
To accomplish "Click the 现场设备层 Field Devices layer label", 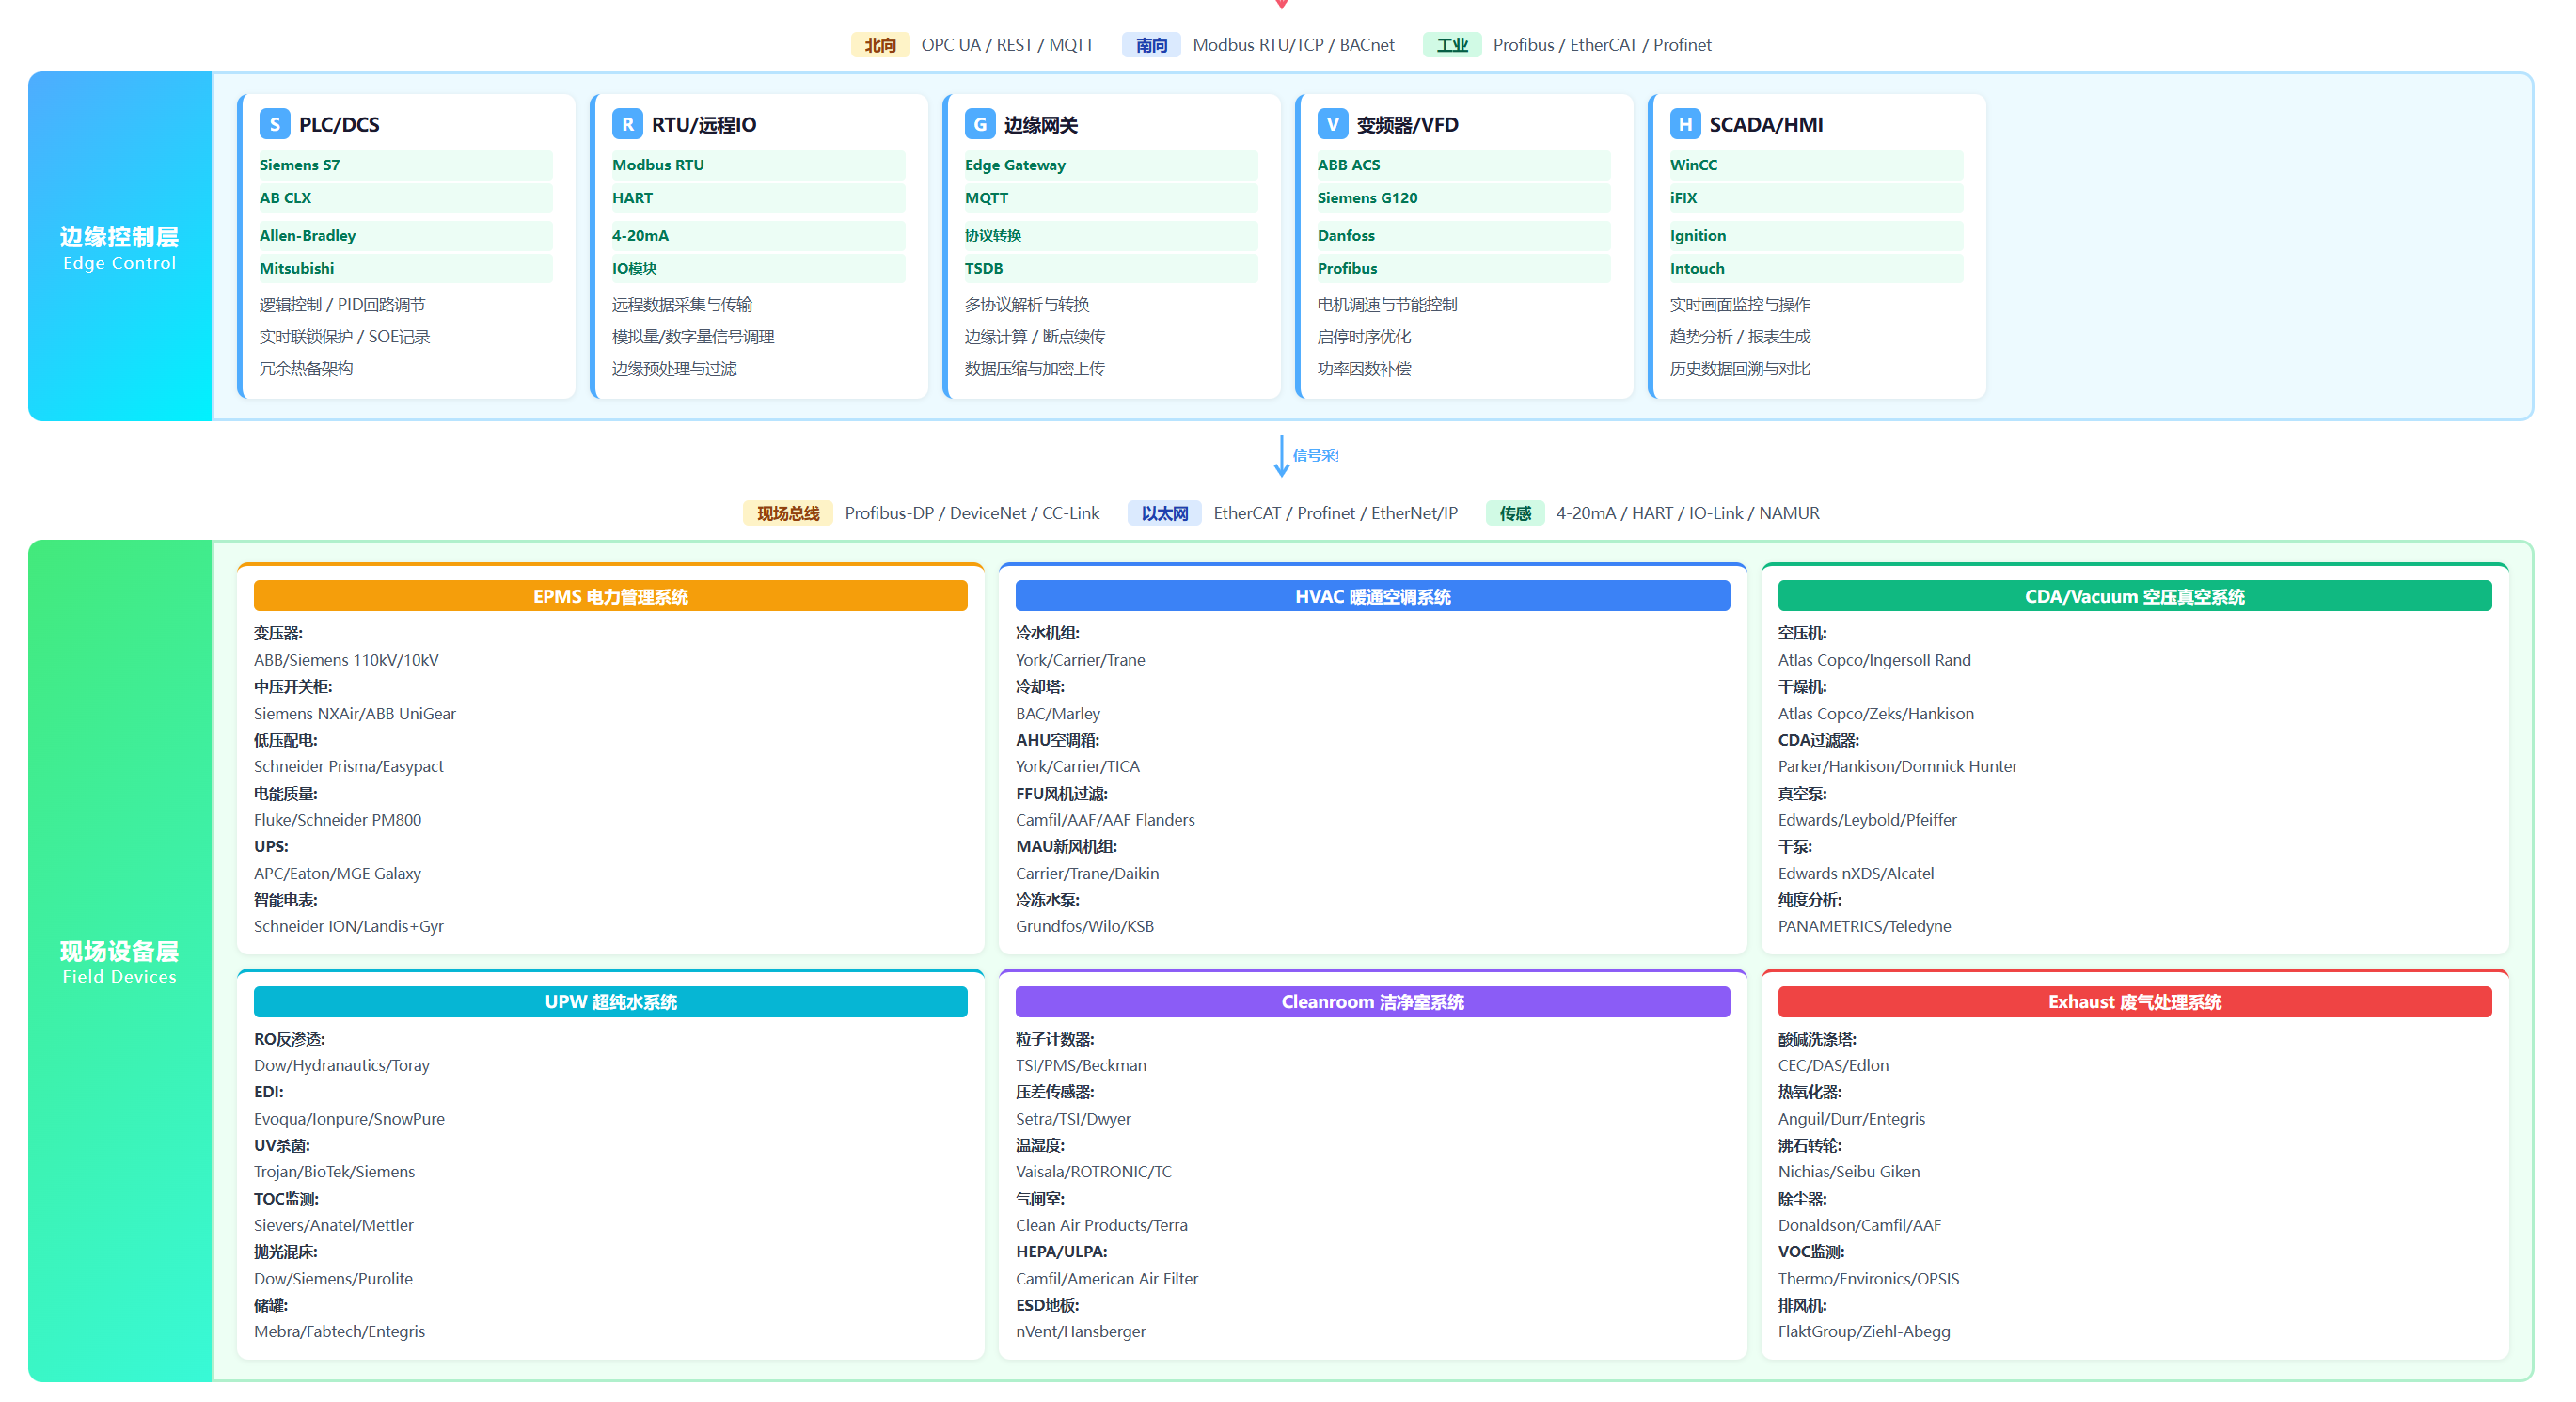I will [x=120, y=961].
